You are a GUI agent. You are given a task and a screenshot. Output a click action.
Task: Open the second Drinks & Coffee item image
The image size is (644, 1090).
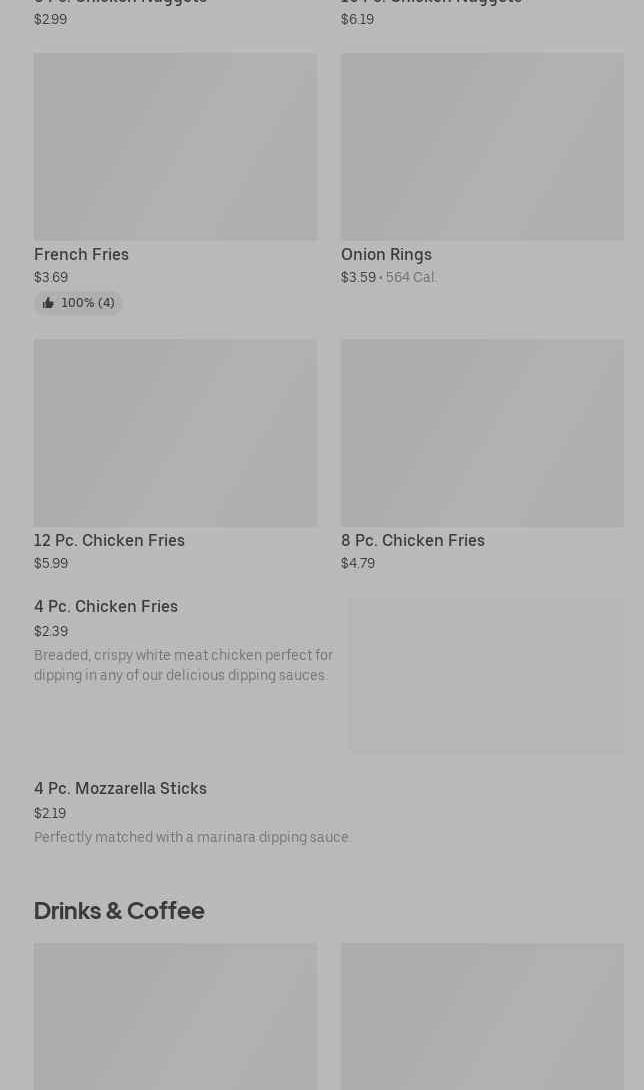[x=482, y=1015]
